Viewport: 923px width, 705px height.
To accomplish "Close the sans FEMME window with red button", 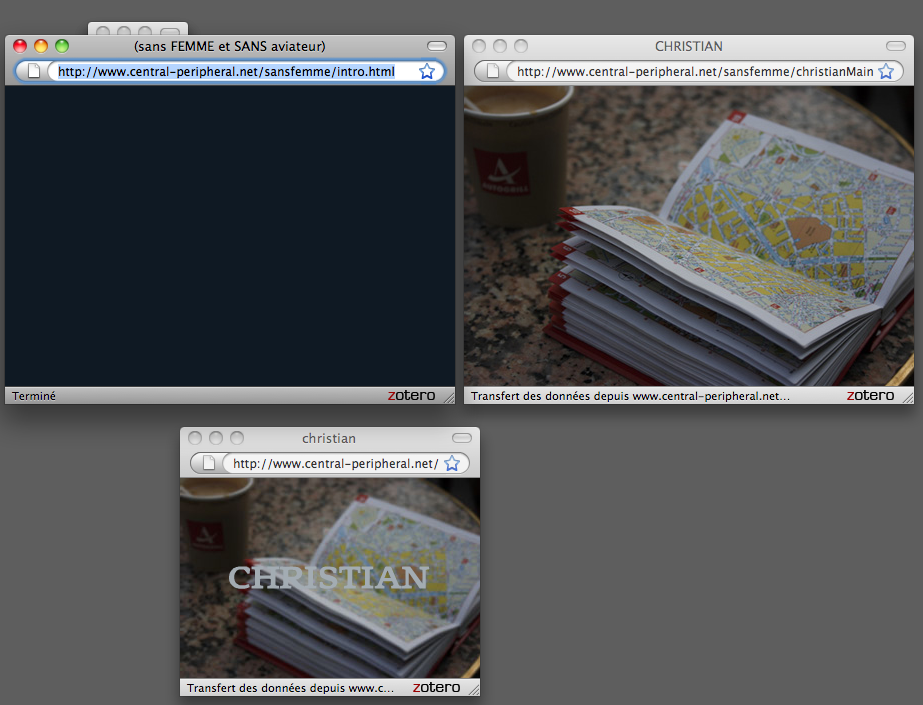I will pyautogui.click(x=20, y=46).
